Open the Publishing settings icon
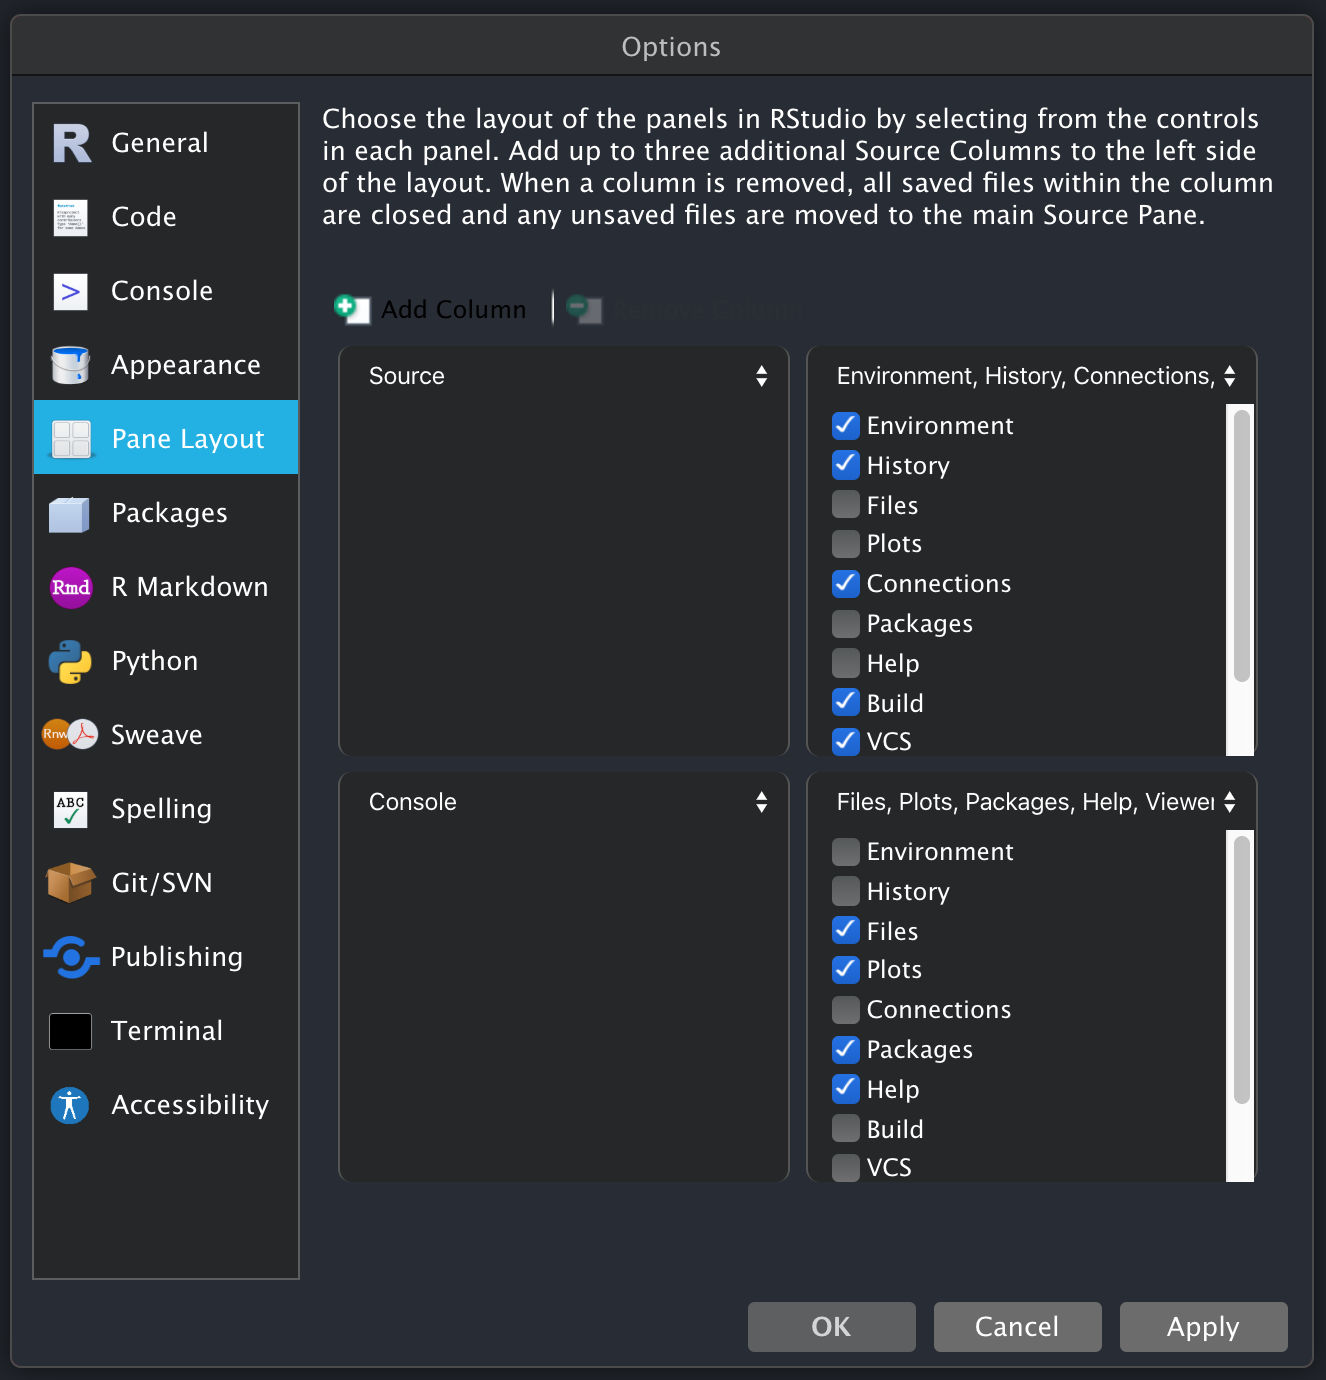 click(x=69, y=957)
